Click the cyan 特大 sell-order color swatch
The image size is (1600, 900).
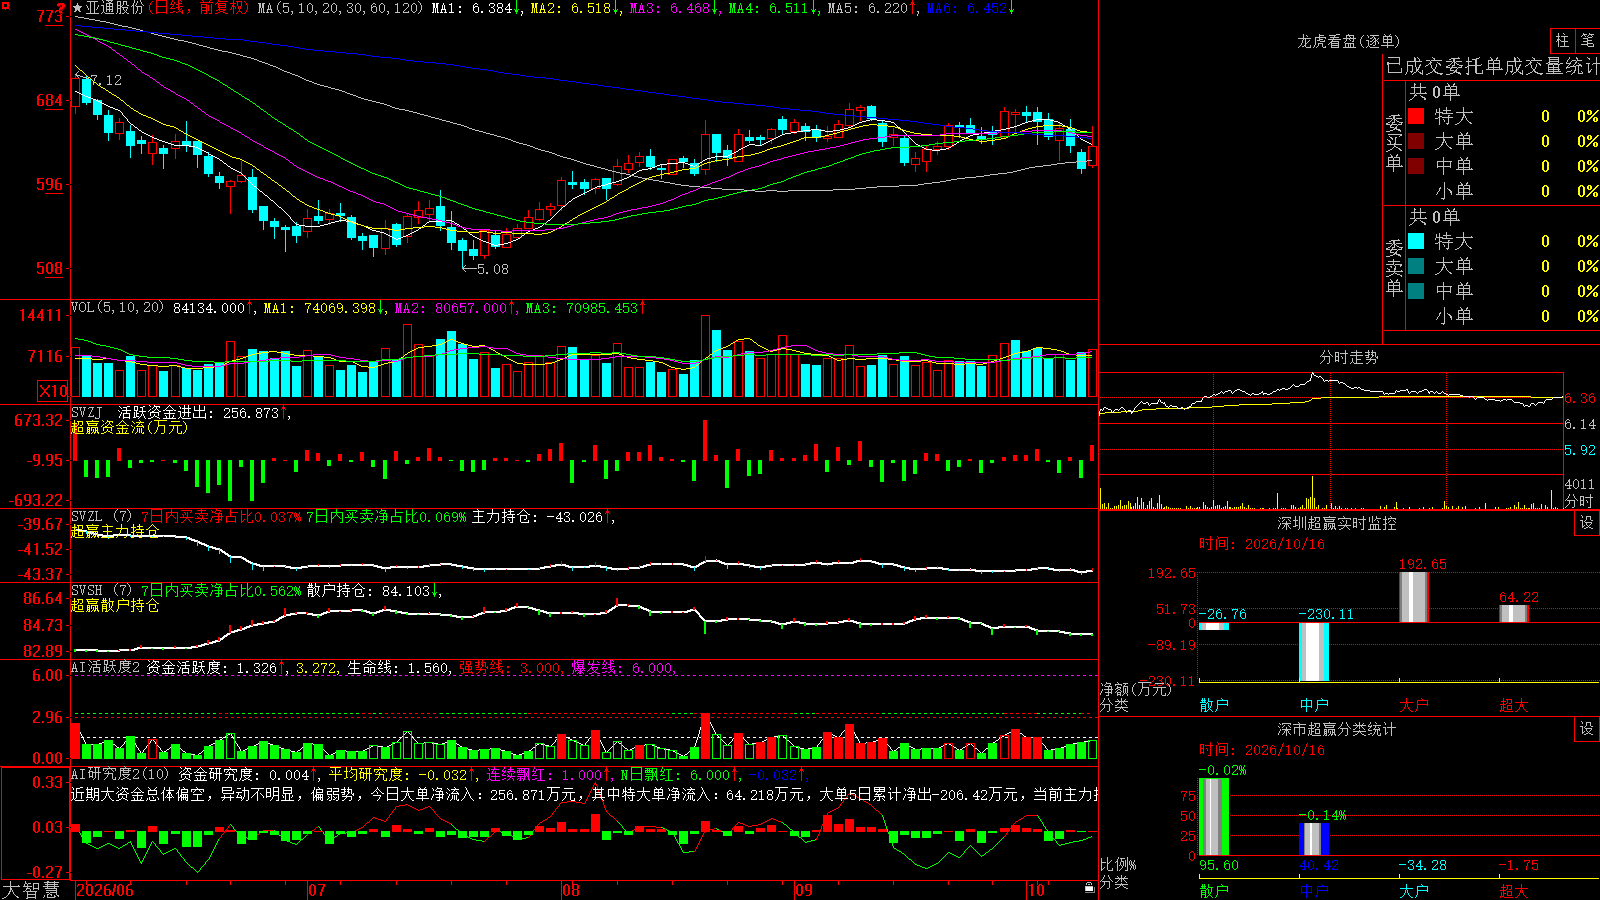[x=1416, y=241]
